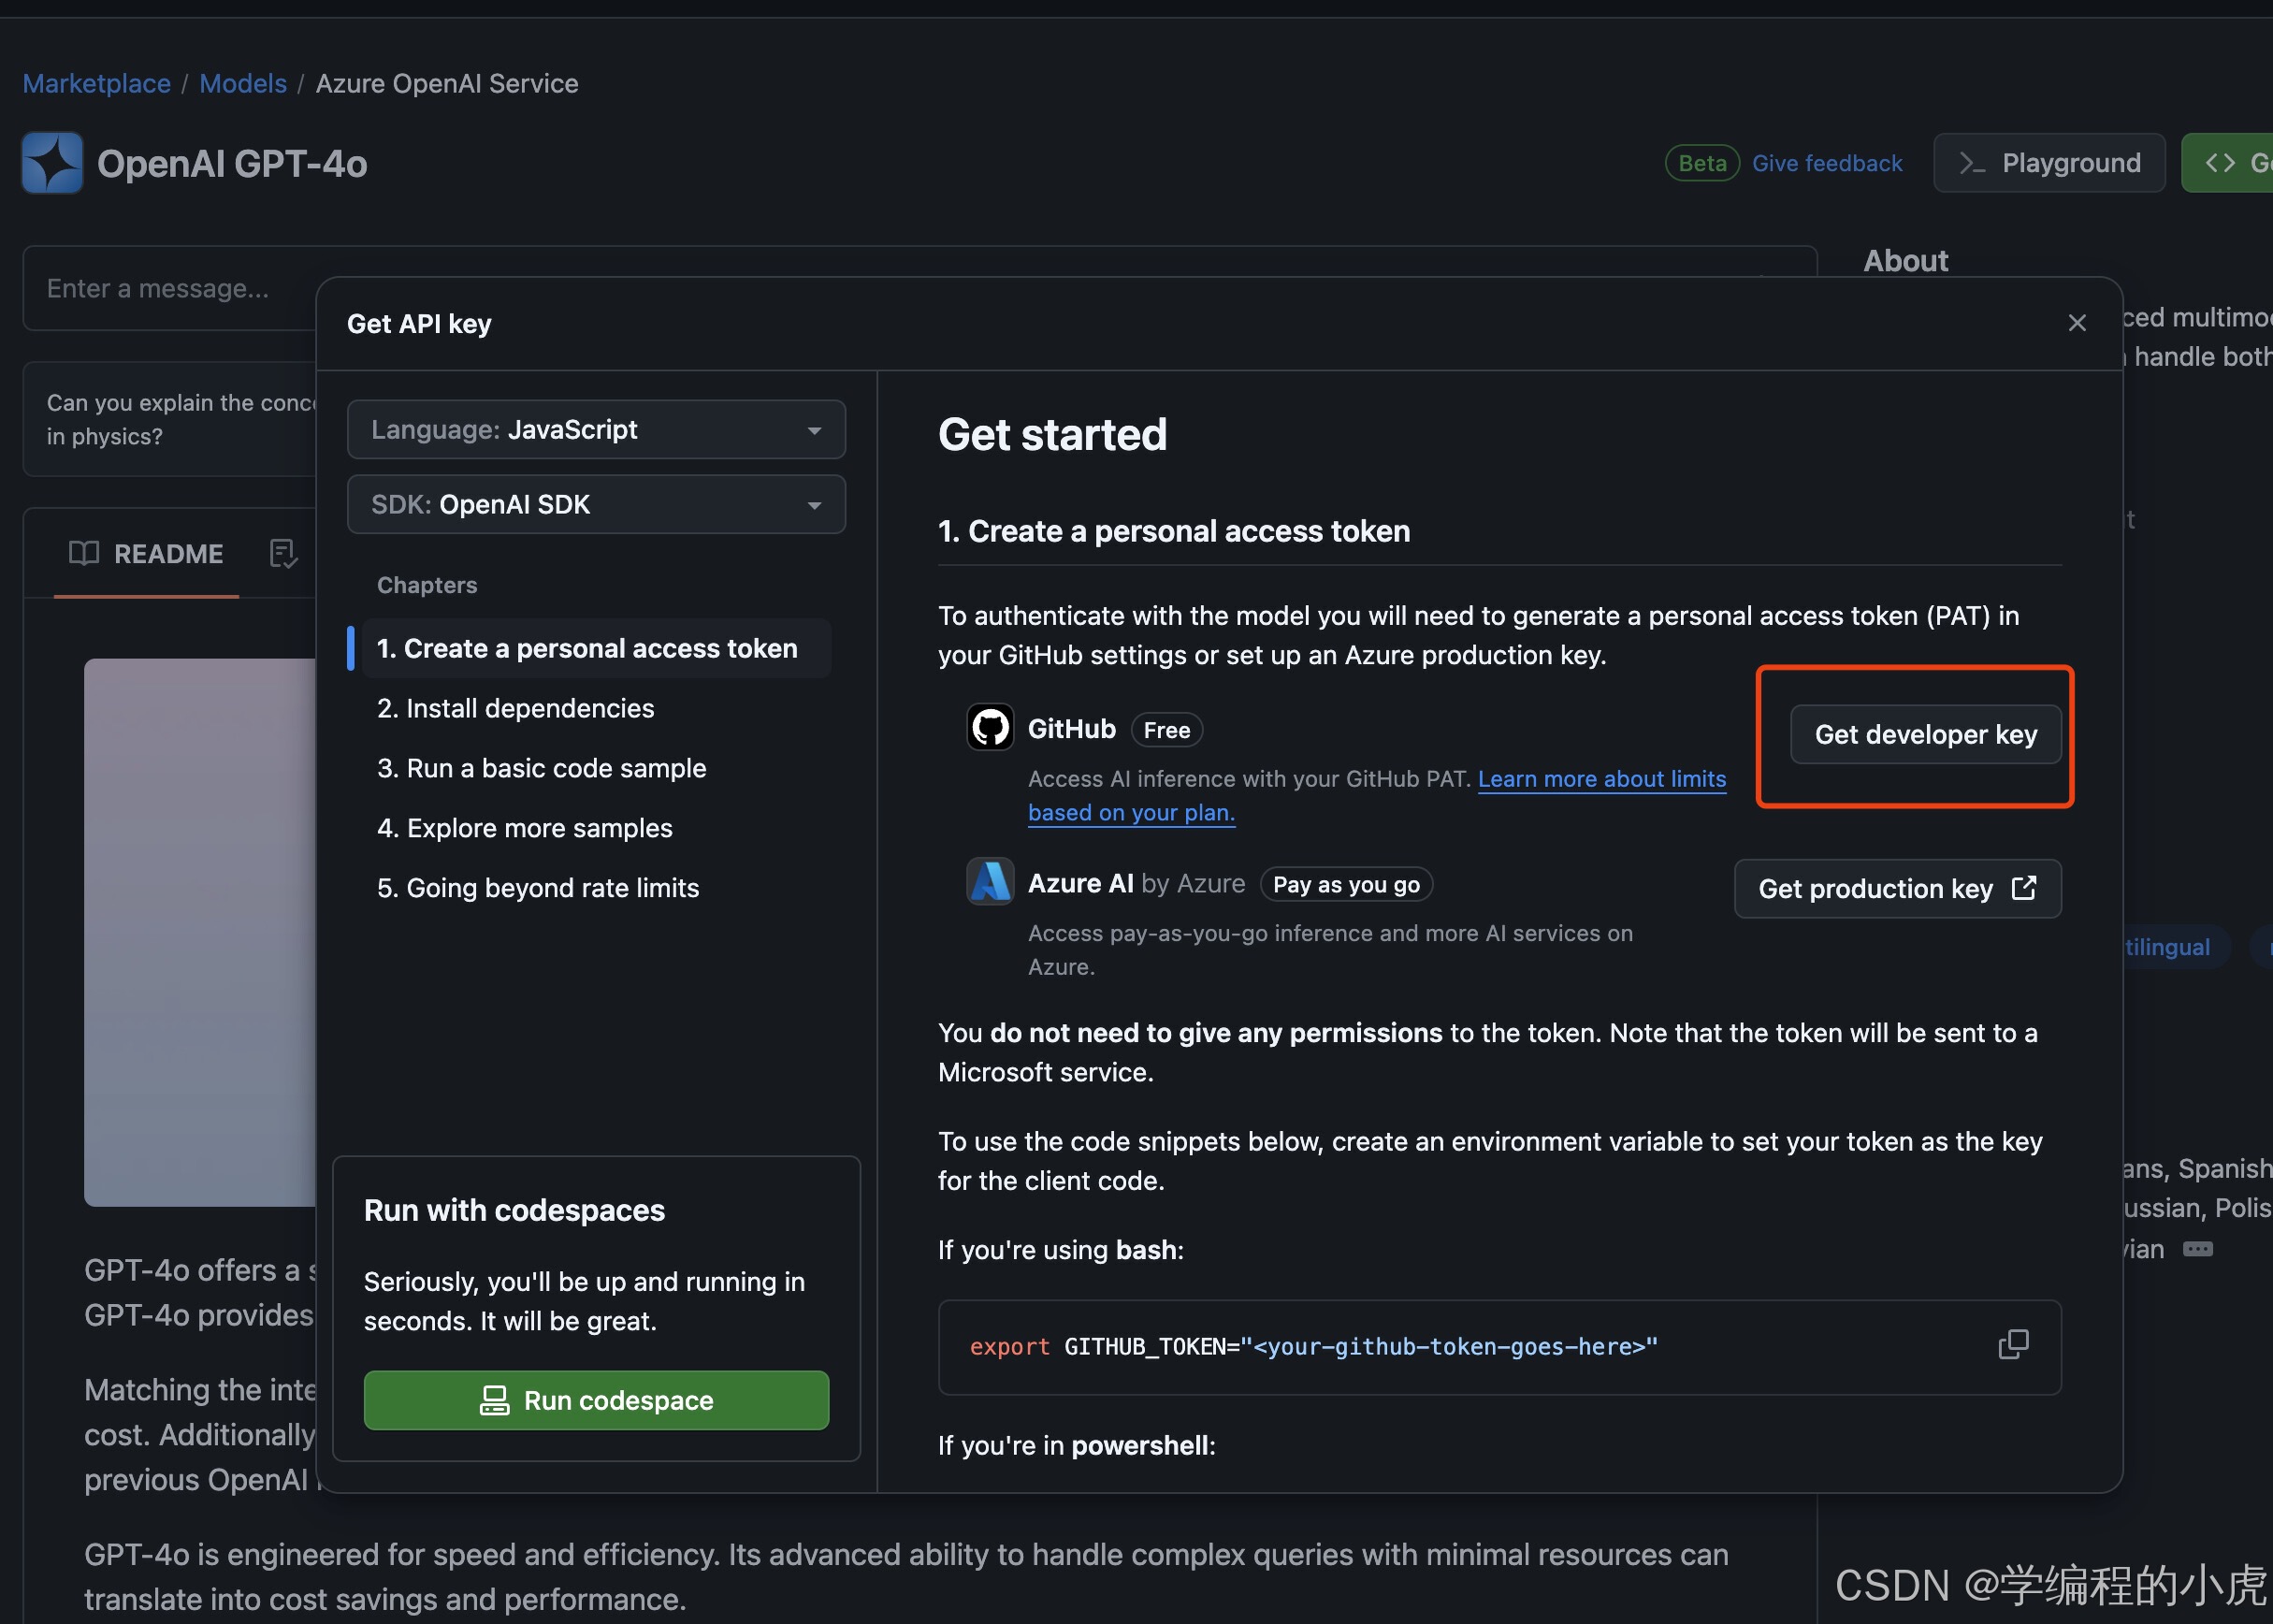Click the OpenAI GPT-4o model logo icon

(x=52, y=163)
